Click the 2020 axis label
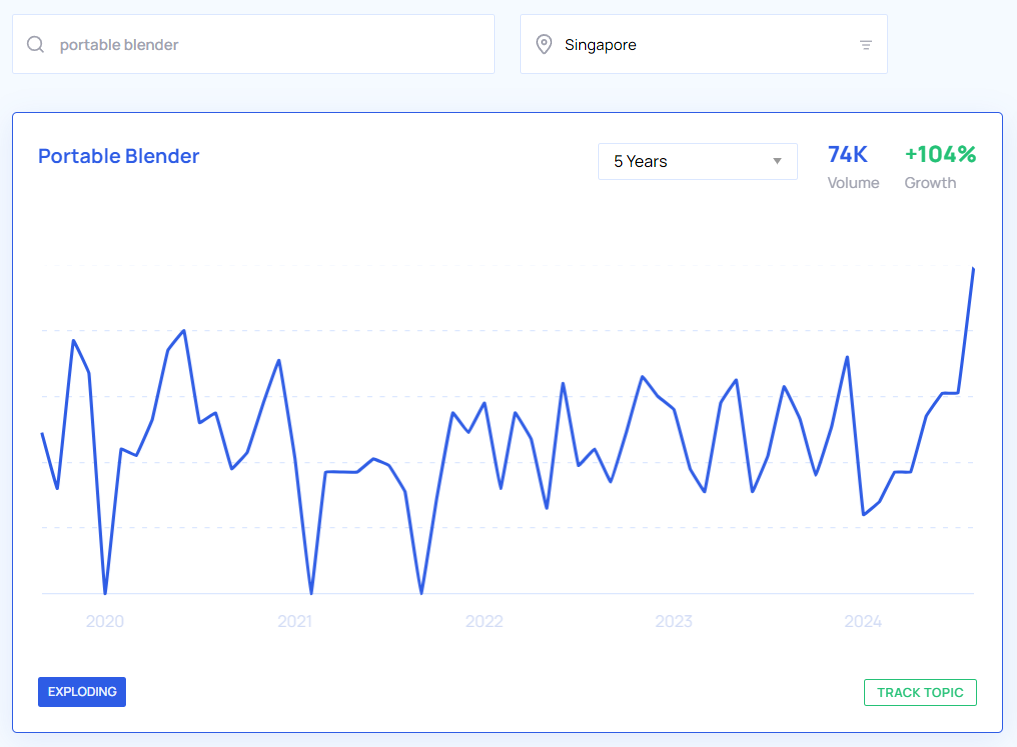The width and height of the screenshot is (1017, 747). pyautogui.click(x=105, y=621)
